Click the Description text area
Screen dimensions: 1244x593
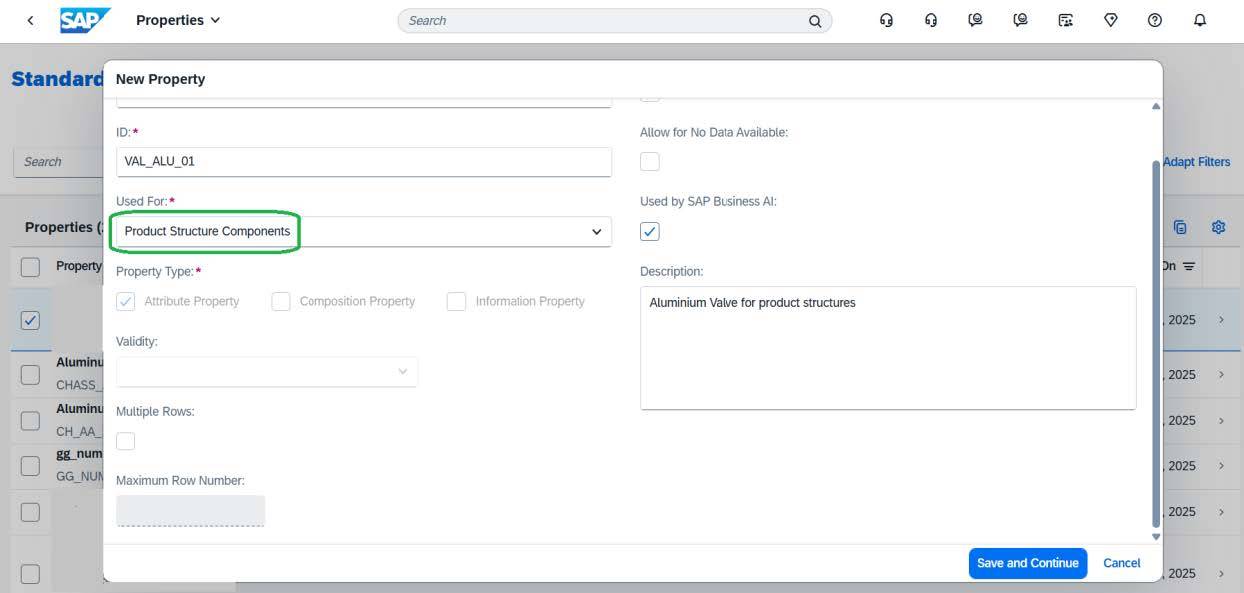tap(888, 348)
